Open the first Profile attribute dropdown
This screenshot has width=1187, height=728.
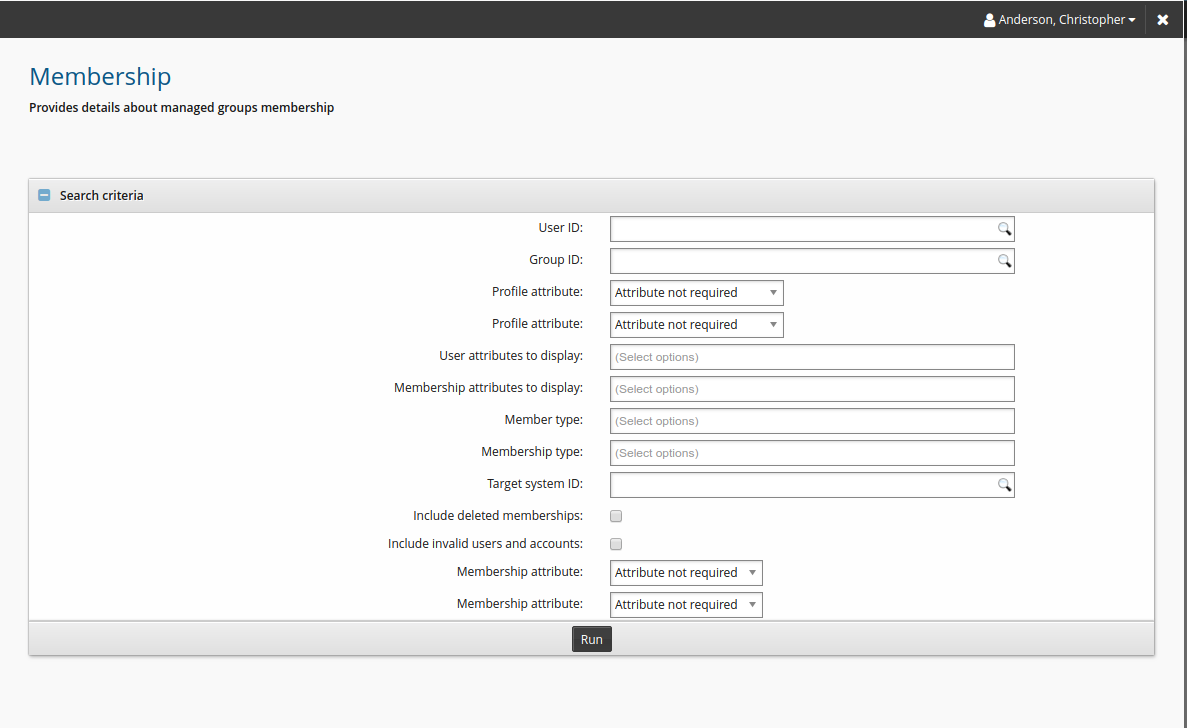point(696,293)
